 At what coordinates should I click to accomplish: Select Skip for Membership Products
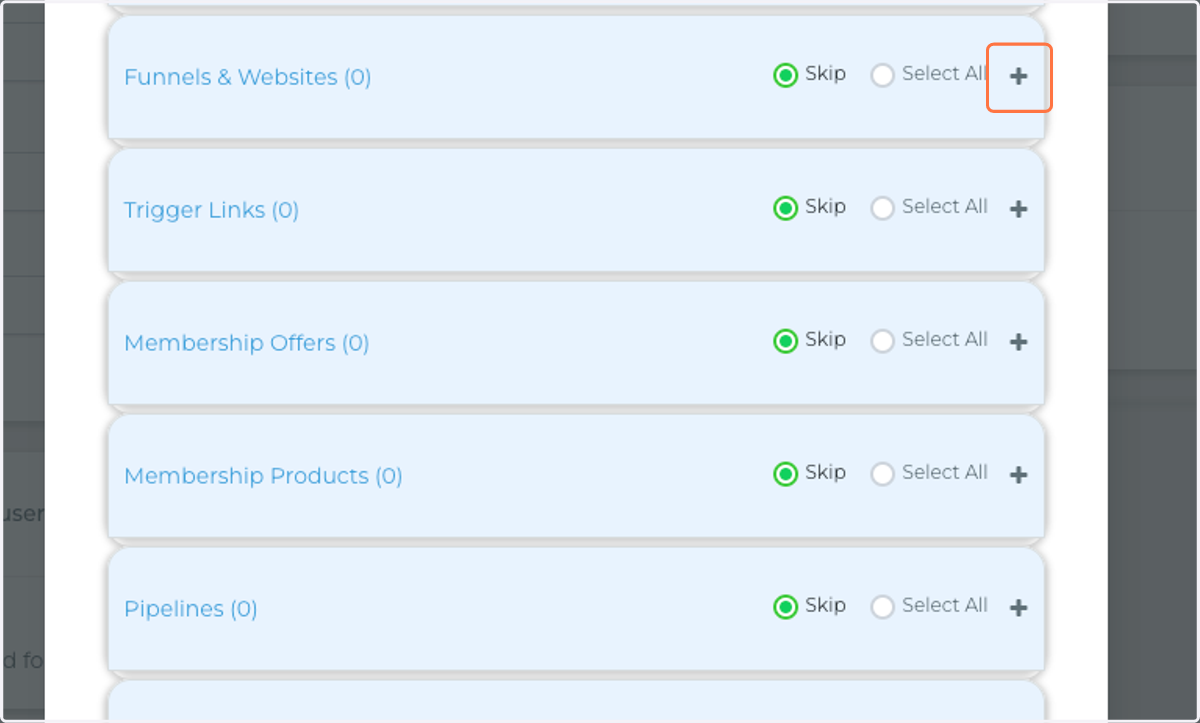tap(786, 474)
